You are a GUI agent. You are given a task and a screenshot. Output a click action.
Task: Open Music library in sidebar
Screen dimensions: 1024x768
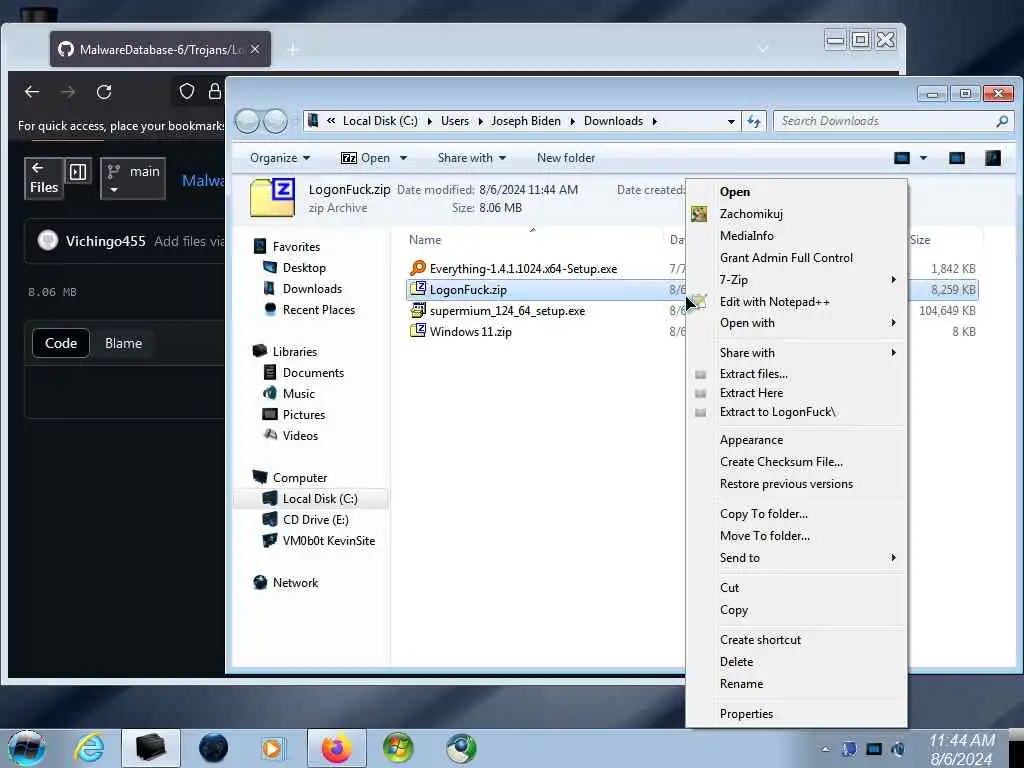point(298,394)
